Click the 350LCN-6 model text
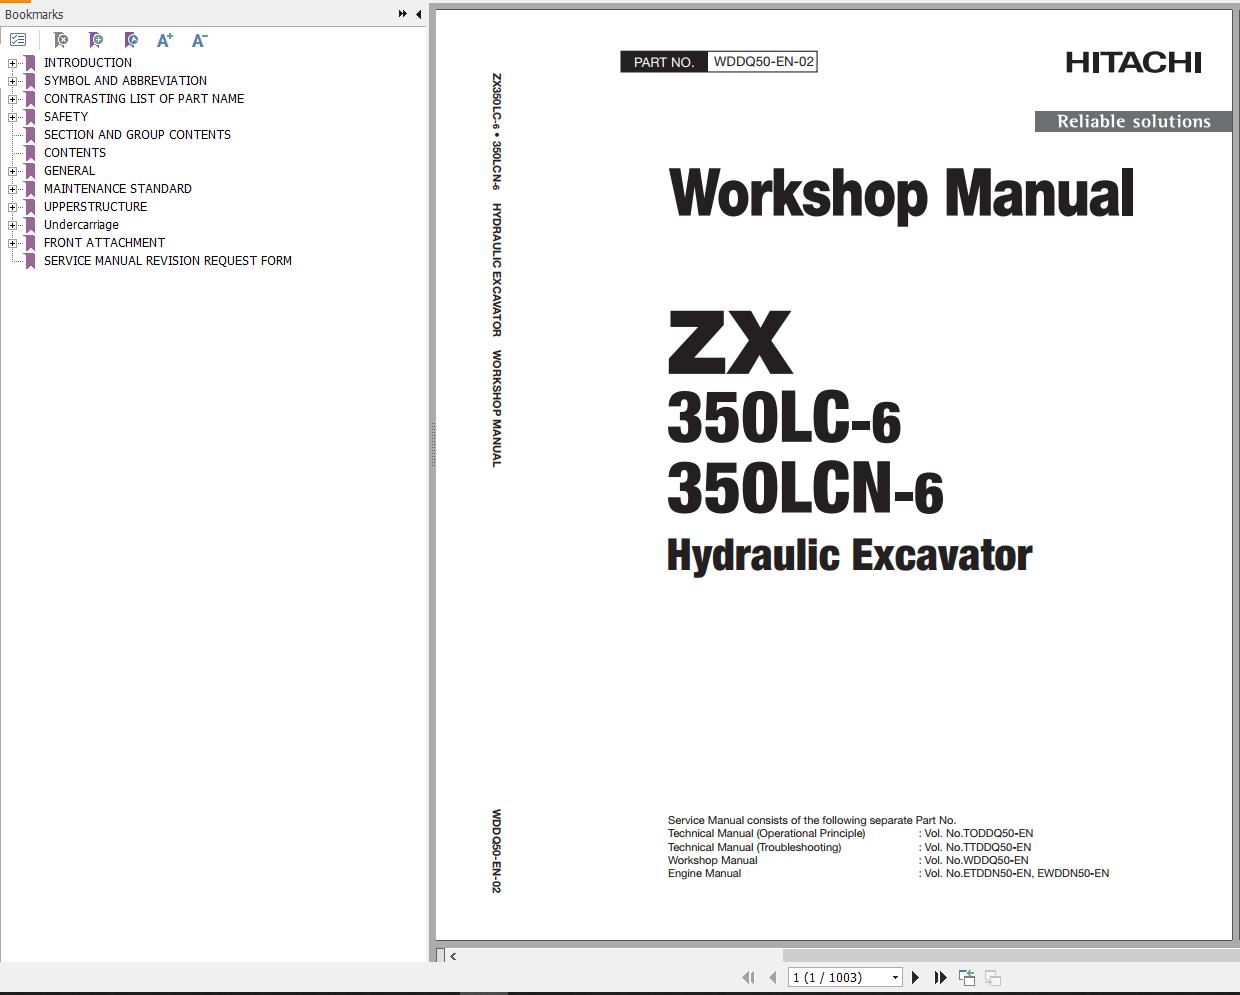Image resolution: width=1240 pixels, height=995 pixels. pos(805,489)
